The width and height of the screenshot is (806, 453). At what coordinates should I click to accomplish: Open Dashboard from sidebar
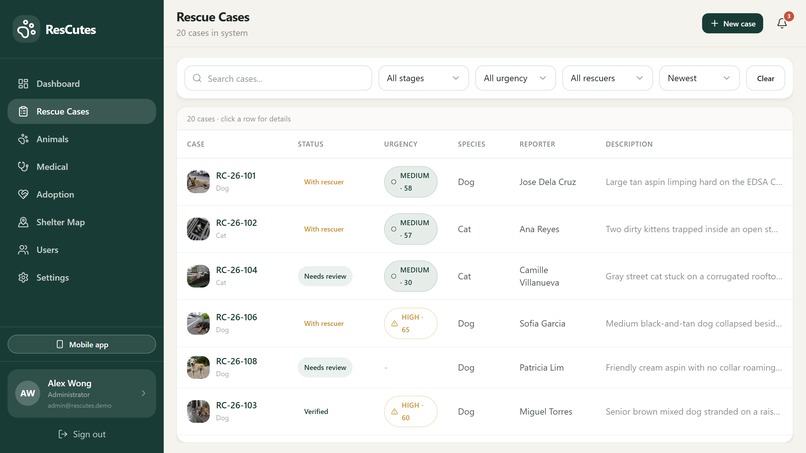[82, 84]
